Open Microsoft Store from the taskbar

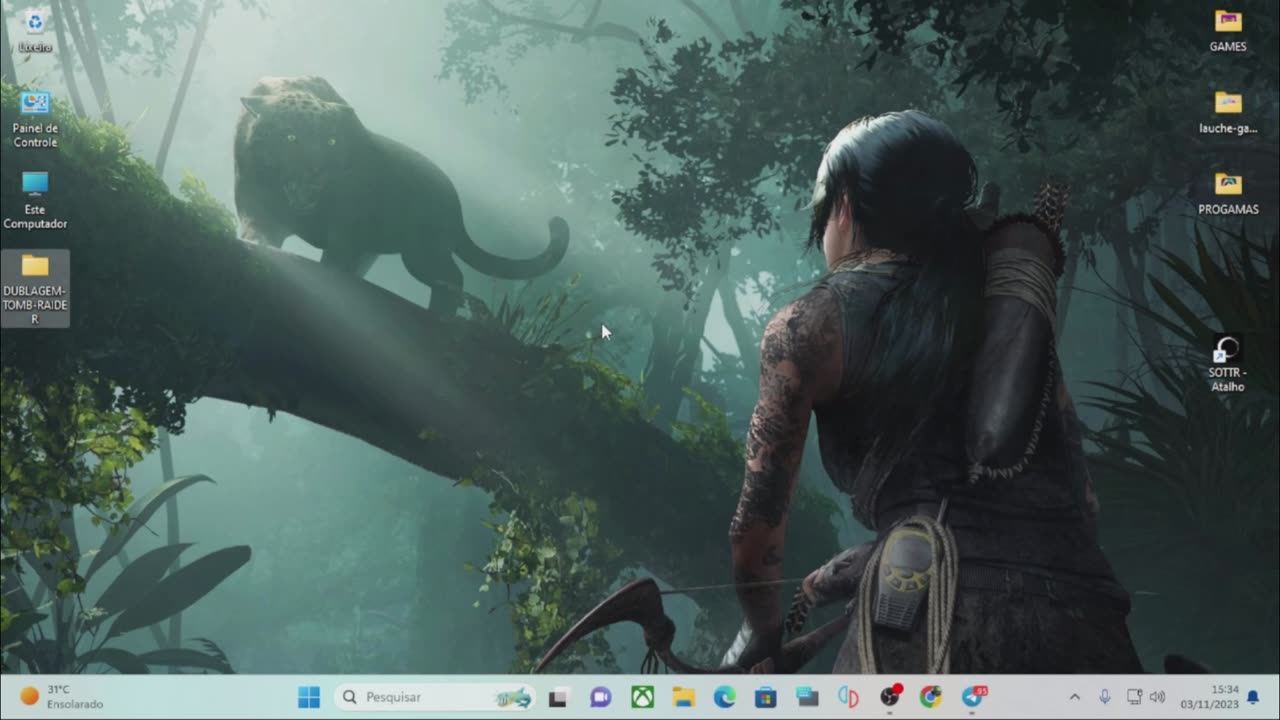pyautogui.click(x=766, y=697)
